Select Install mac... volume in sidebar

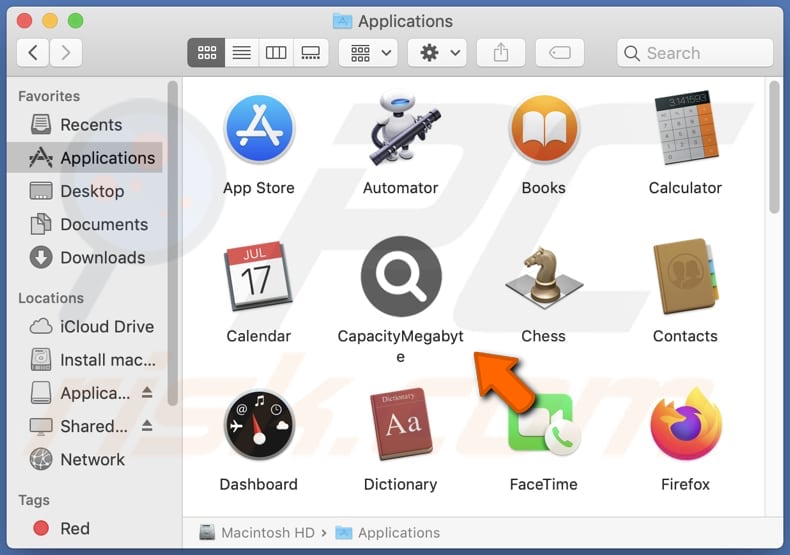tap(86, 360)
